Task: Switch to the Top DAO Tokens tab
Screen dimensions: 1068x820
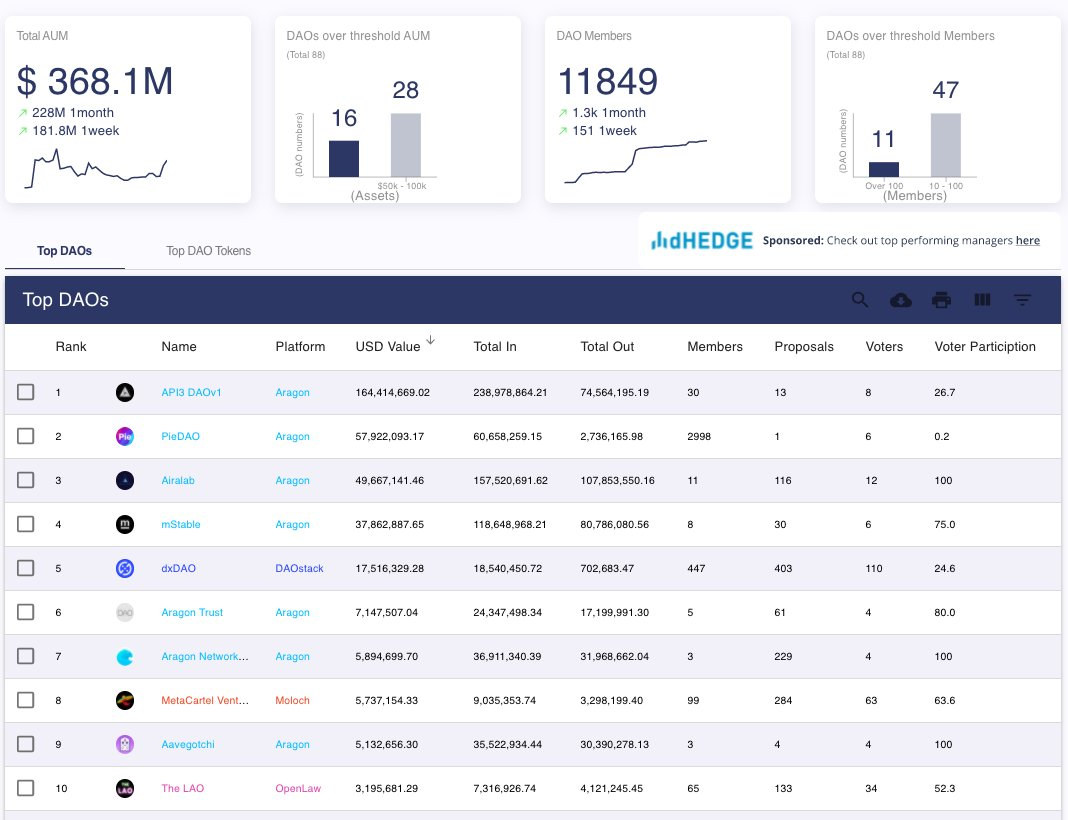Action: click(208, 251)
